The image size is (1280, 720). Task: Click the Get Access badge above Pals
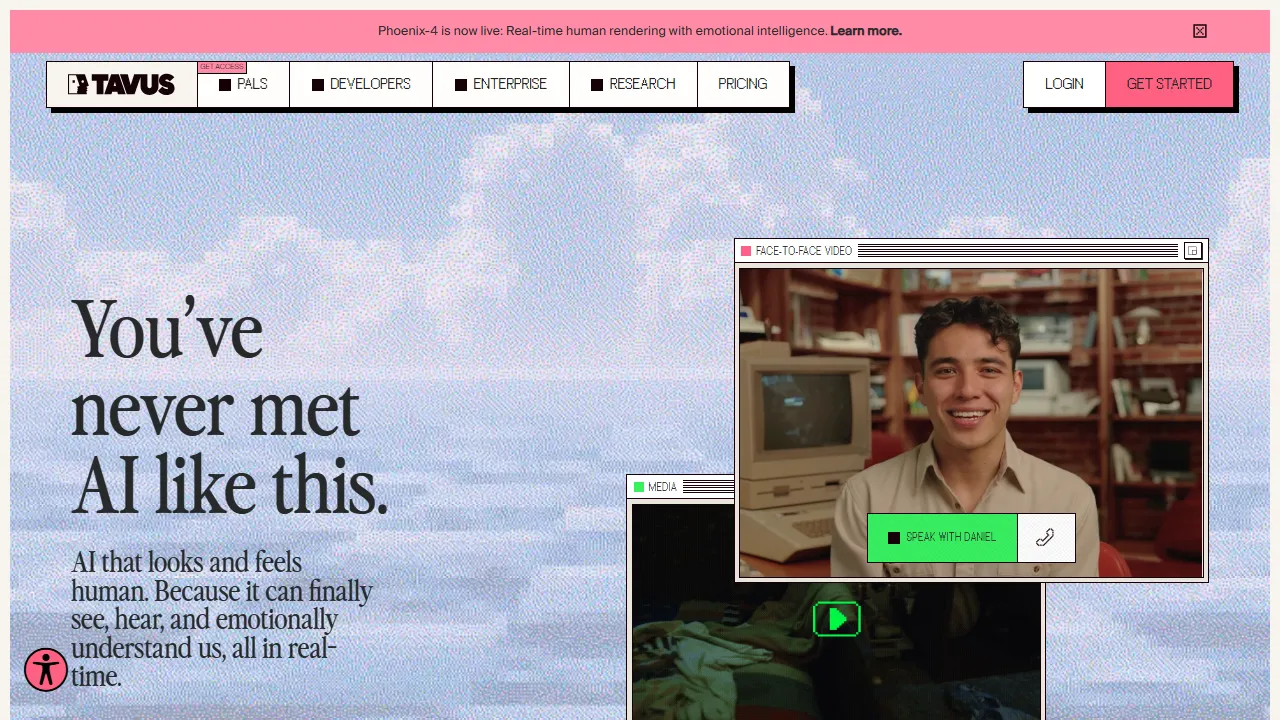tap(222, 67)
